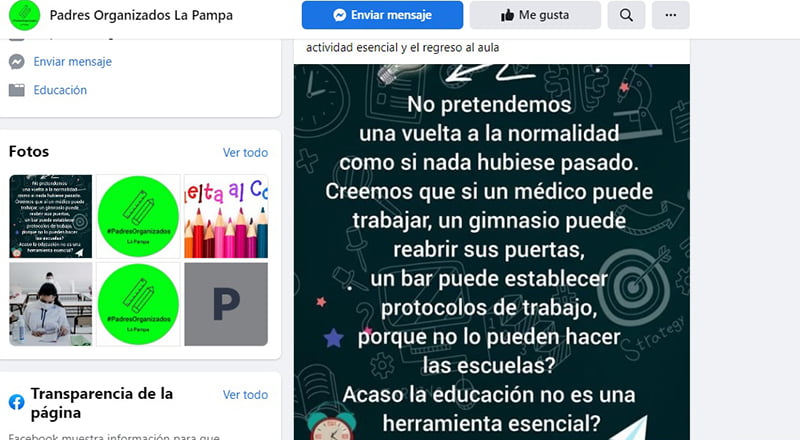Viewport: 800px width, 440px height.
Task: Open the large chalkboard post image
Action: [492, 252]
